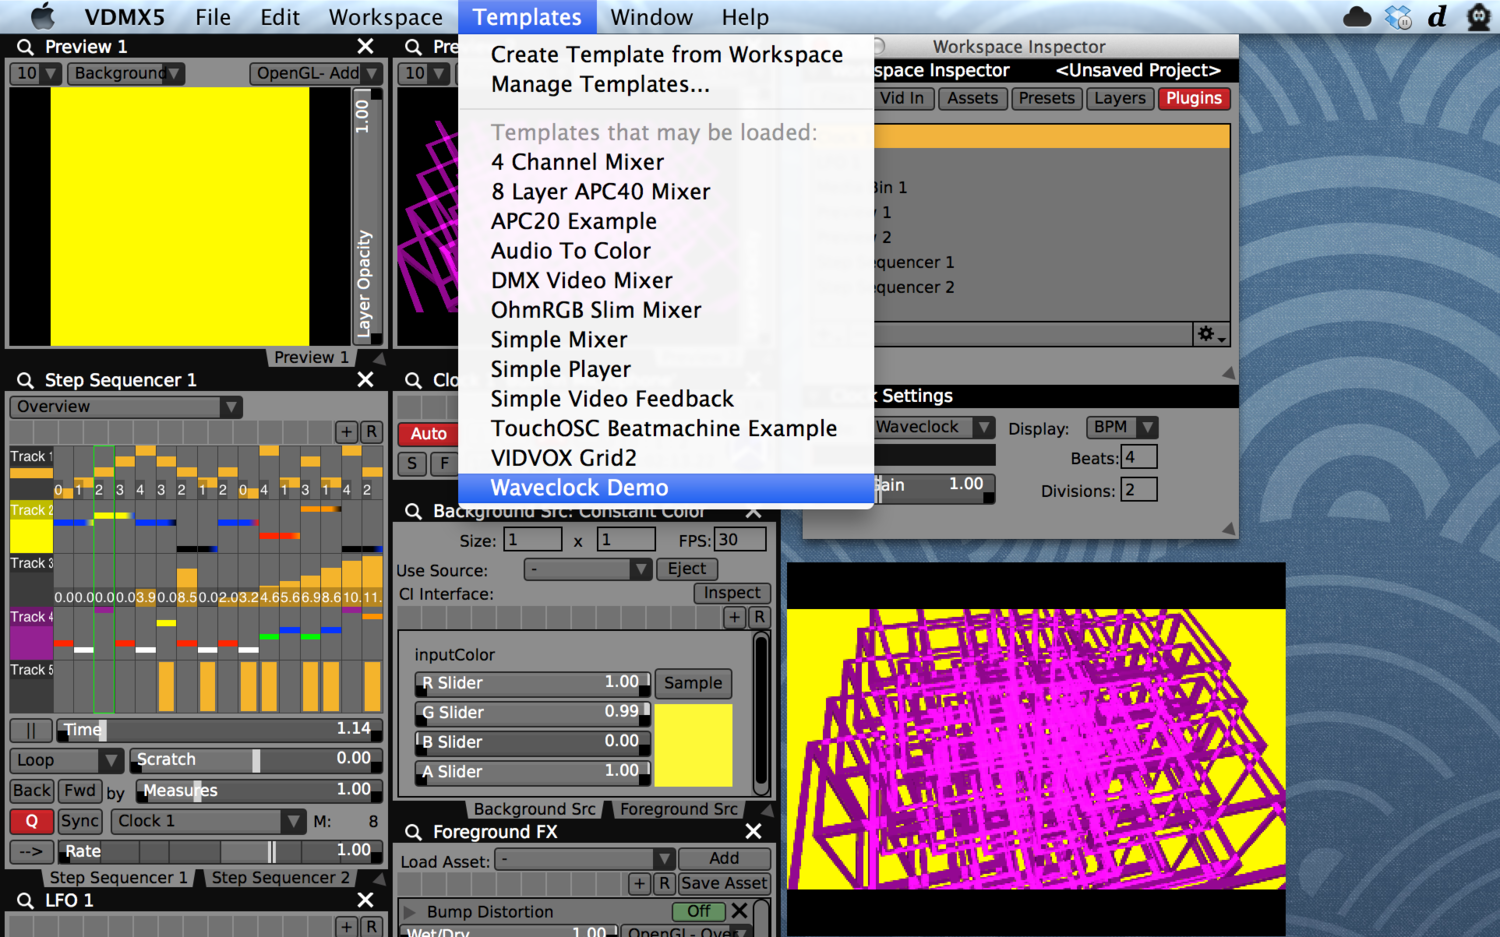
Task: Remove Bump Distortion effect with X
Action: click(x=739, y=911)
